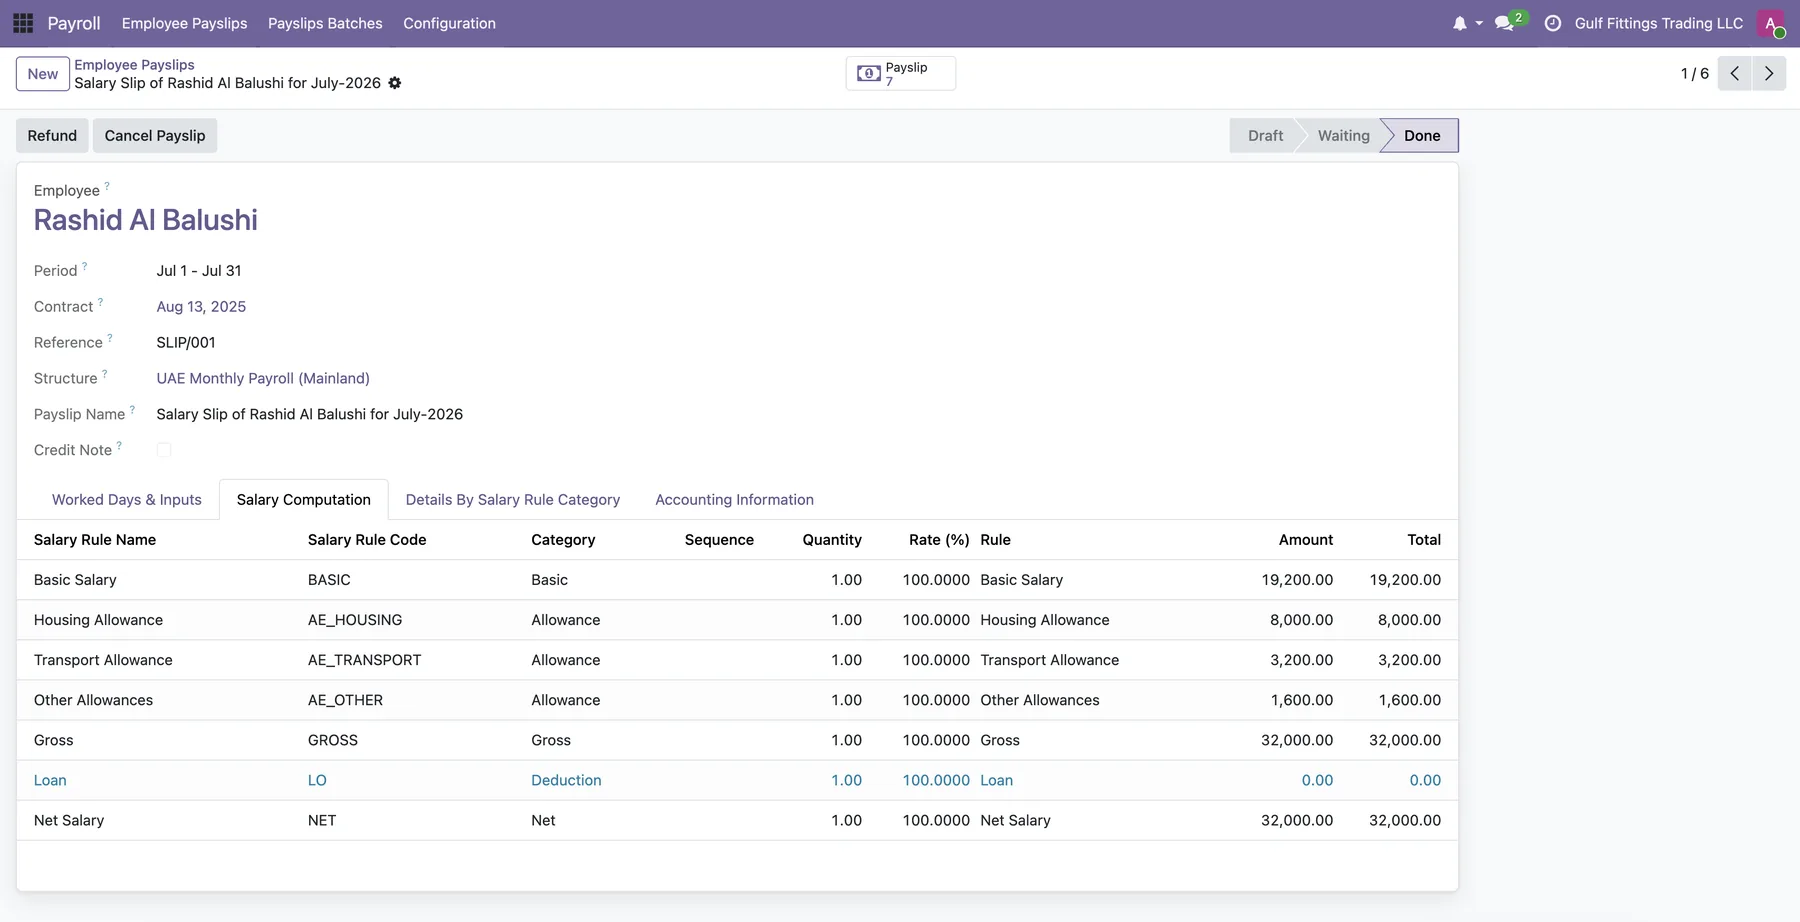Click the Payroll app title

[74, 23]
